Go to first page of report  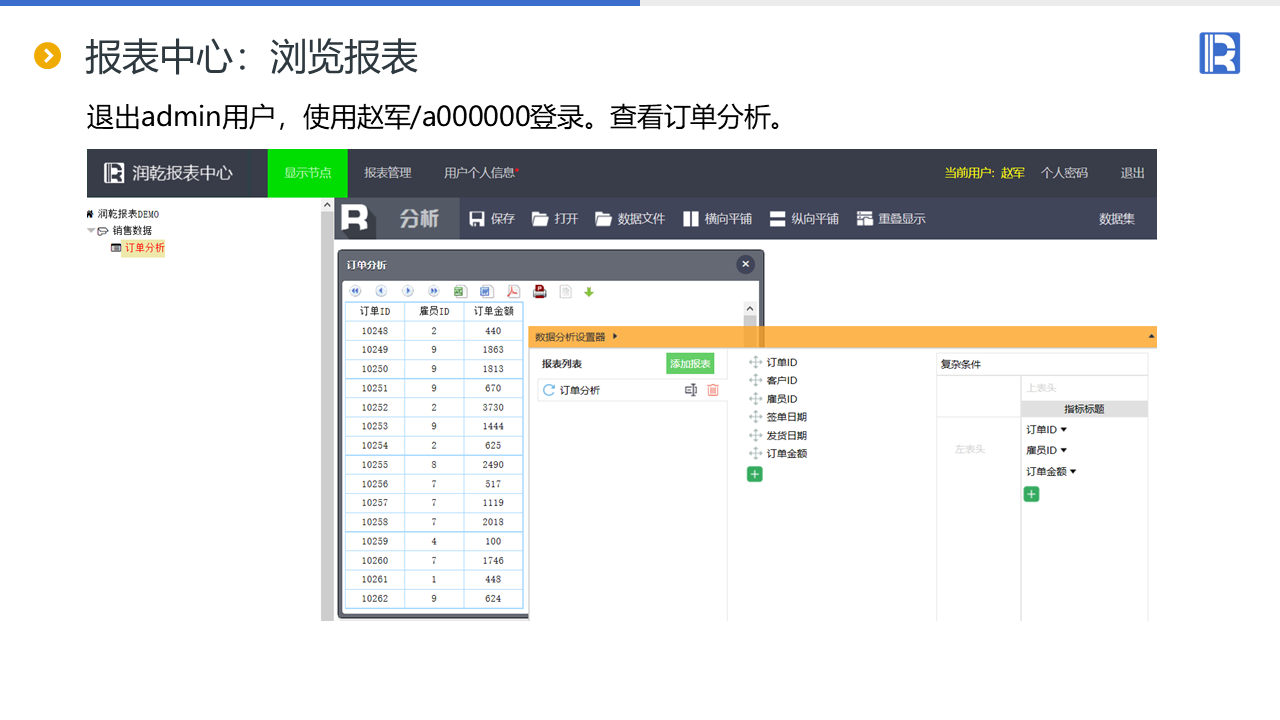355,291
